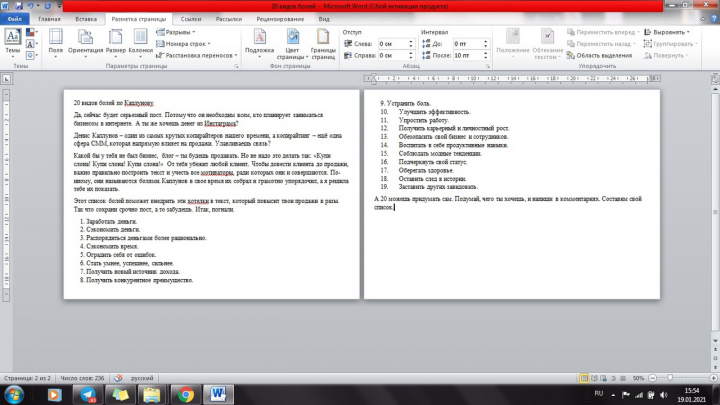Screen dimensions: 720x405
Task: Open the Размер page size menu
Action: 115,43
